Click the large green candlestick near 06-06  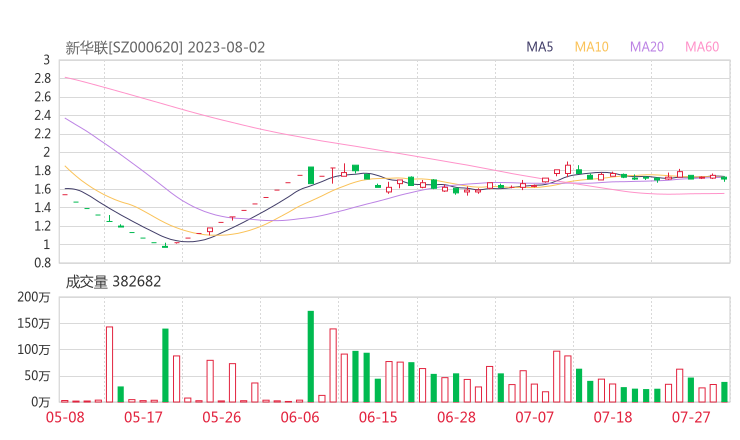[311, 175]
